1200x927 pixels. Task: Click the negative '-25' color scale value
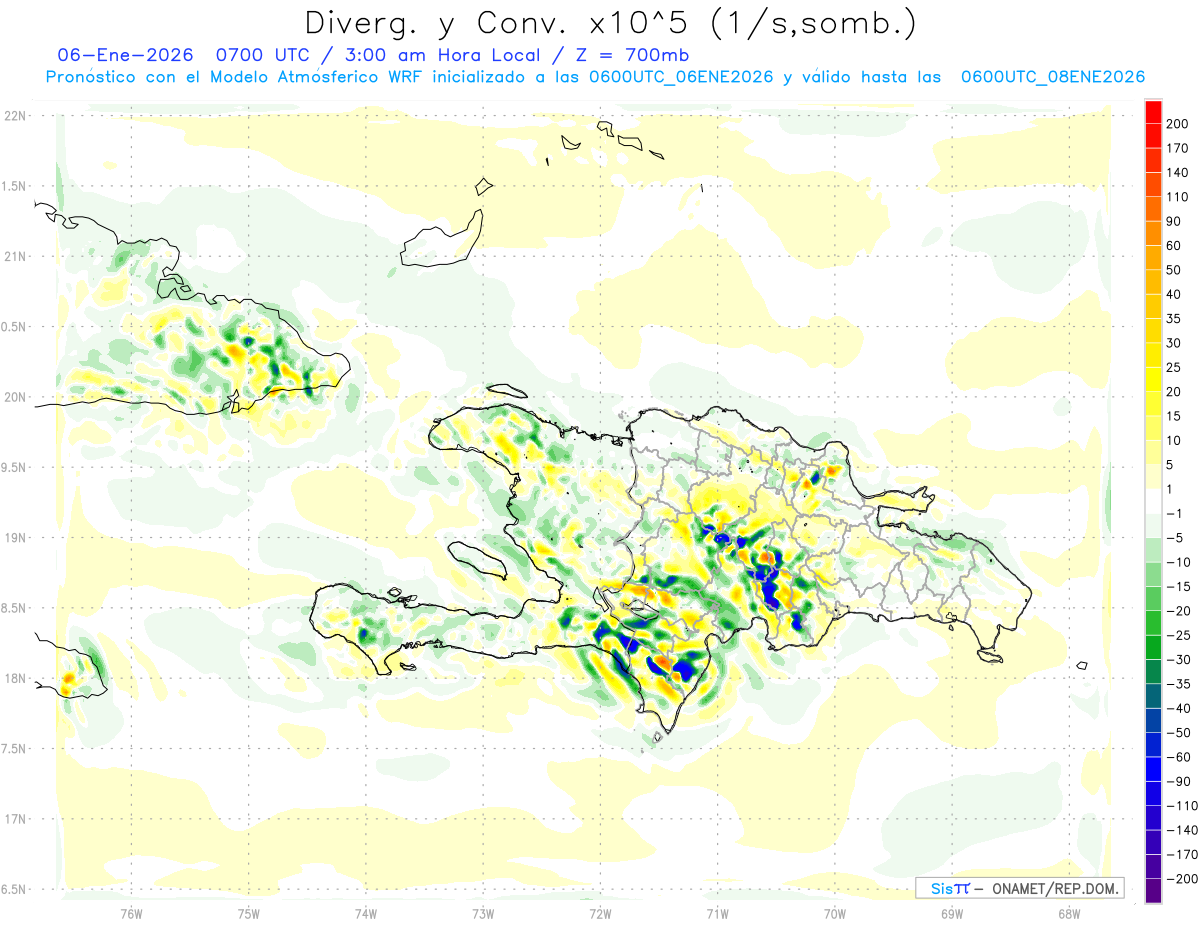coord(1181,635)
